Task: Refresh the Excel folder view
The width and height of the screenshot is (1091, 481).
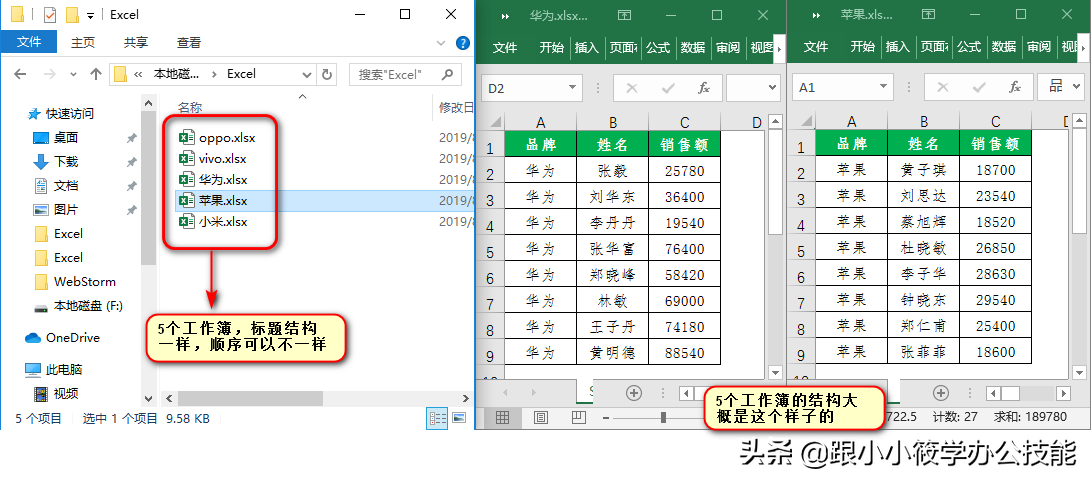Action: click(x=327, y=74)
